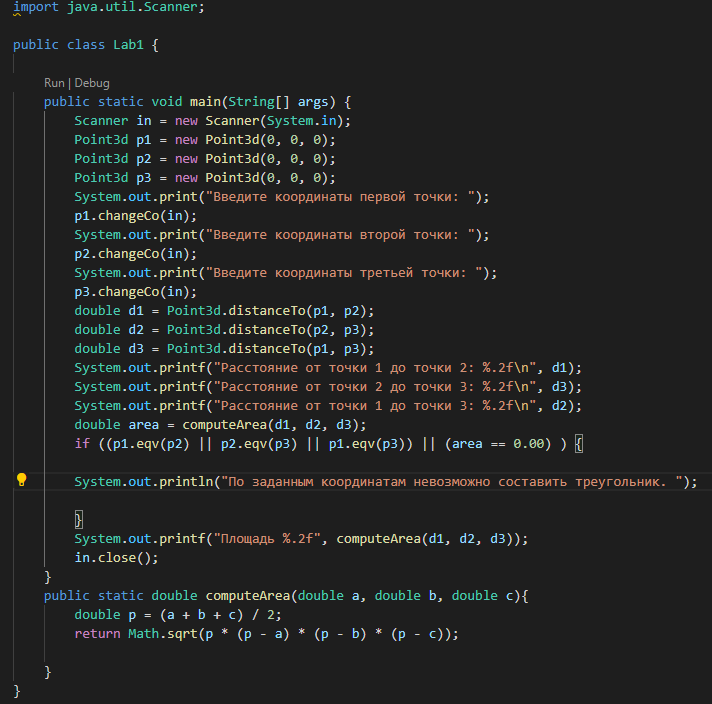Click the p3.changeCo(in) call

click(x=136, y=292)
